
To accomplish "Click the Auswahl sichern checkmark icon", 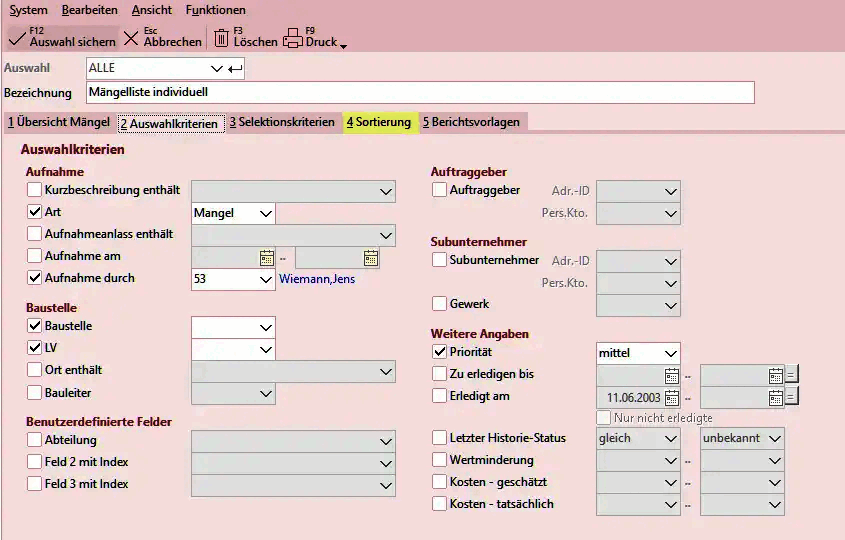I will point(17,38).
